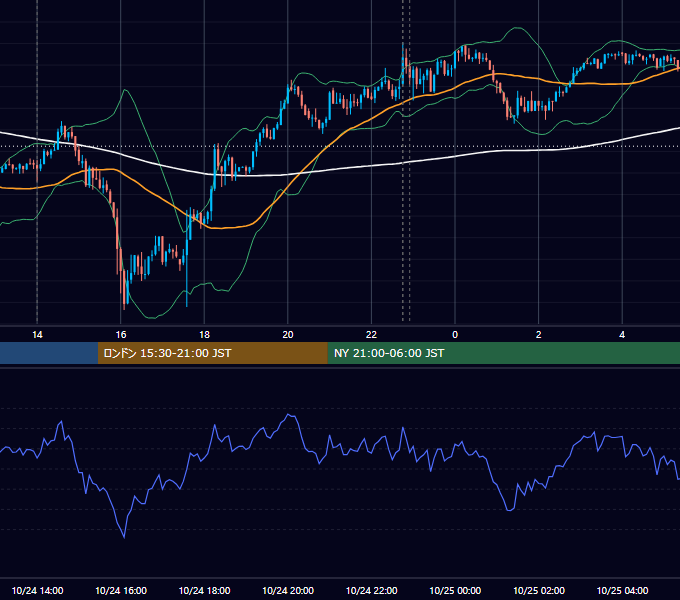Click the London 15:30-21:00 JST session band
This screenshot has width=680, height=600.
coord(212,353)
